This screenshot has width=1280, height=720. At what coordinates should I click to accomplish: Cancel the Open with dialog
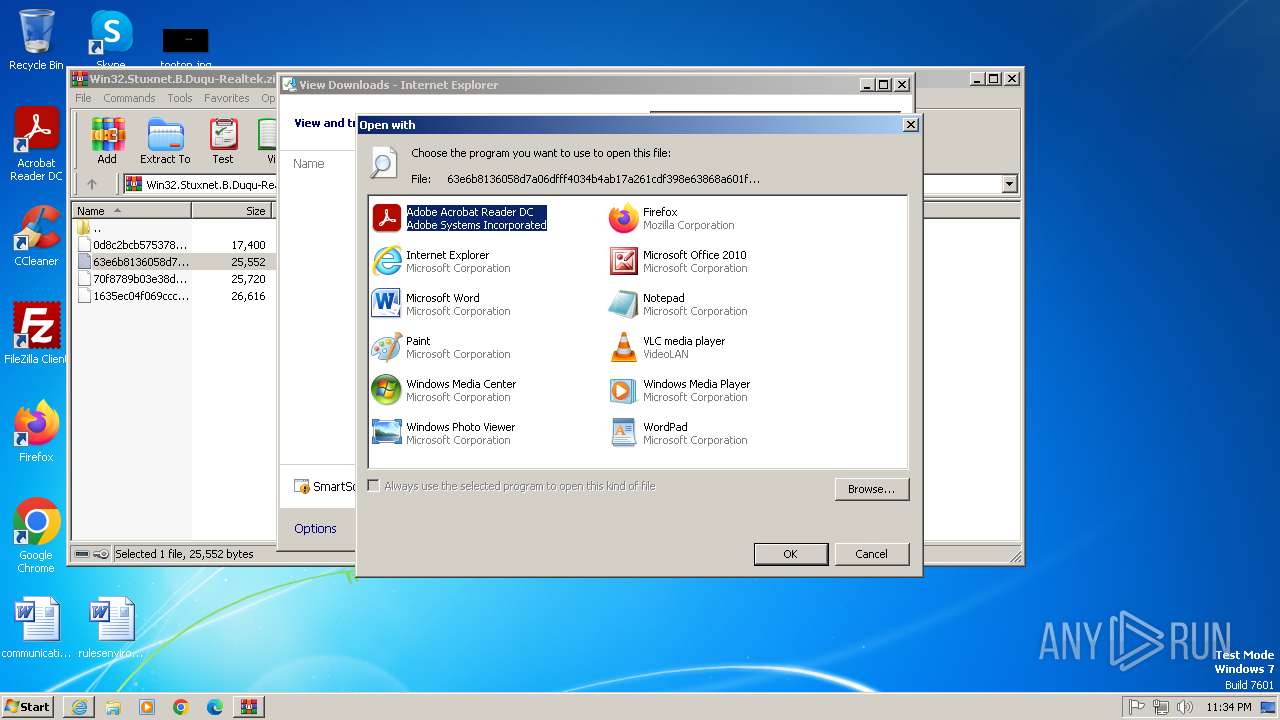click(x=871, y=554)
